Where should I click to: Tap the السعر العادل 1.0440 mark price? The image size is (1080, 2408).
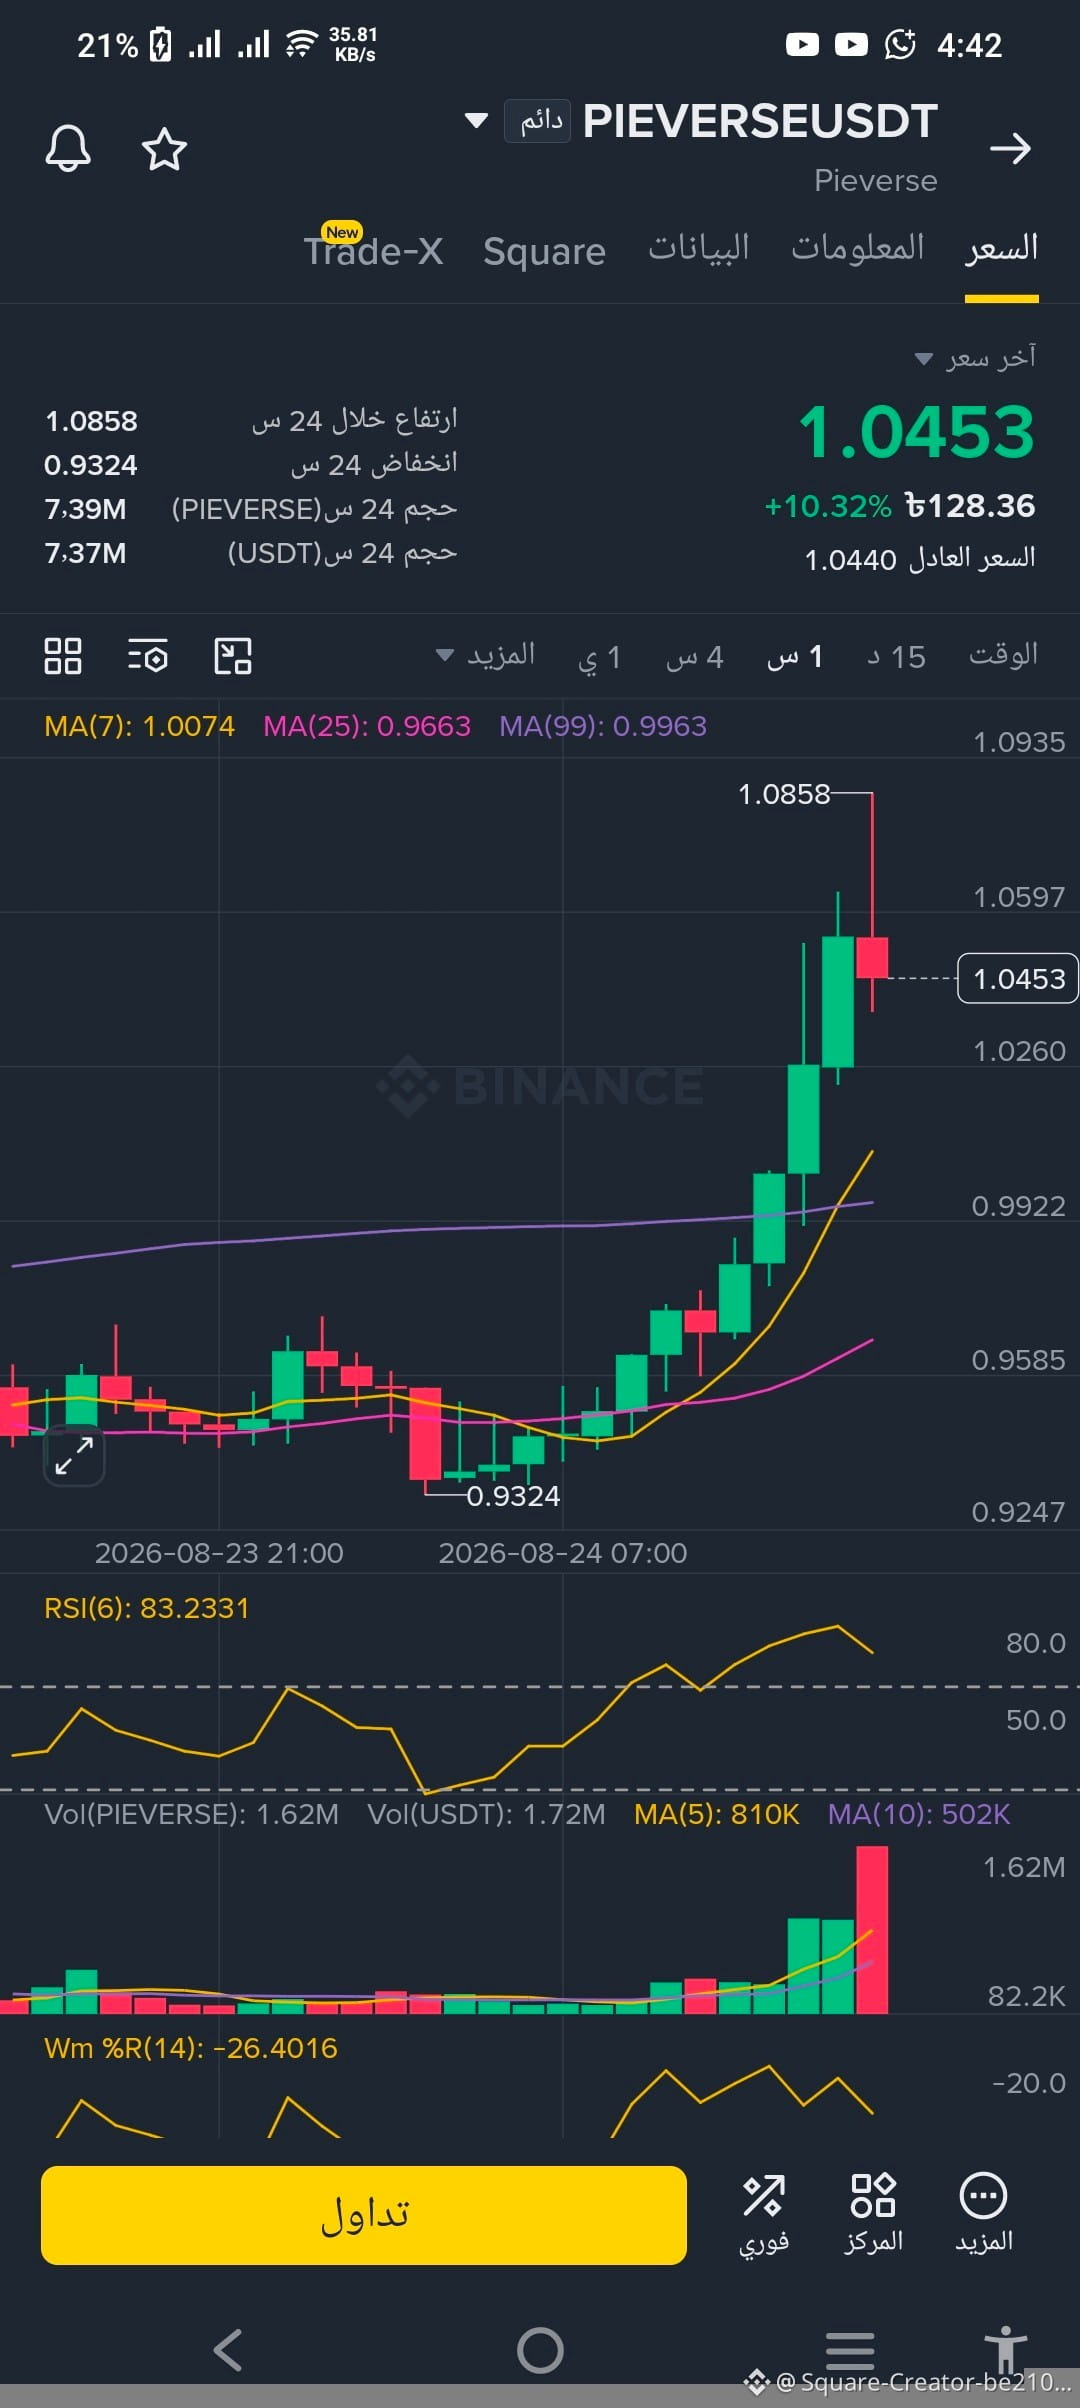920,559
